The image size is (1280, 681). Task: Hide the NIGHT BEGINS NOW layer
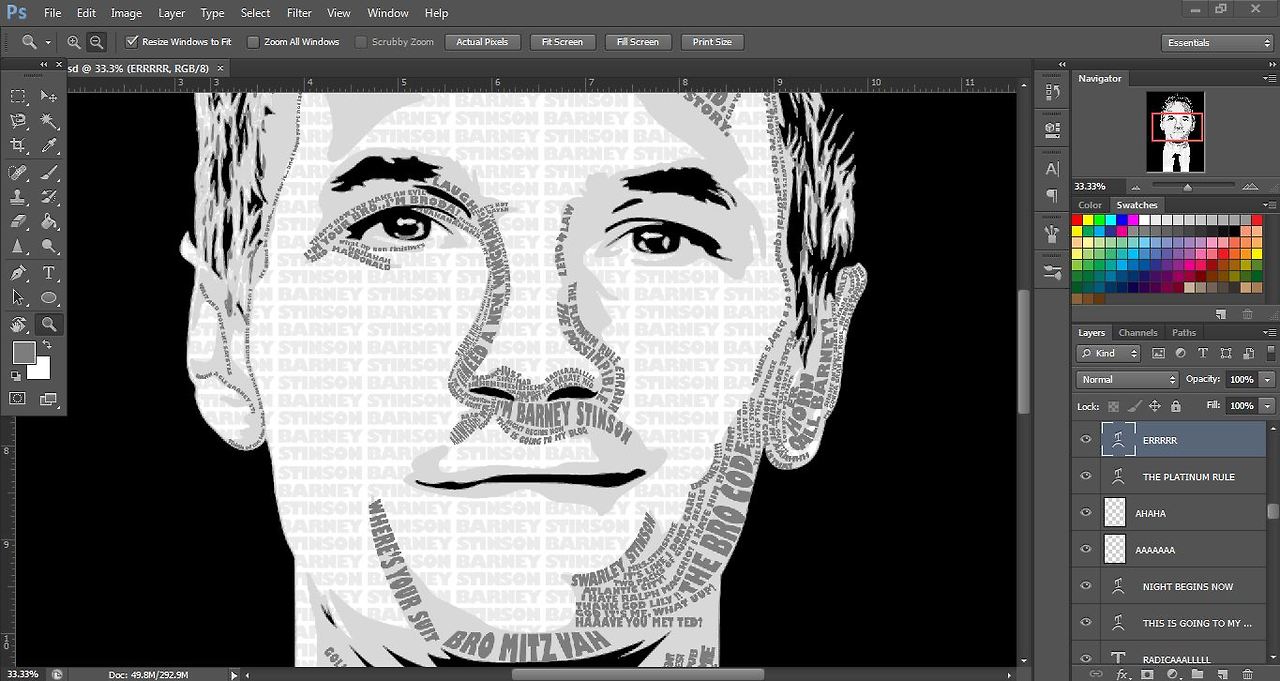pyautogui.click(x=1086, y=586)
